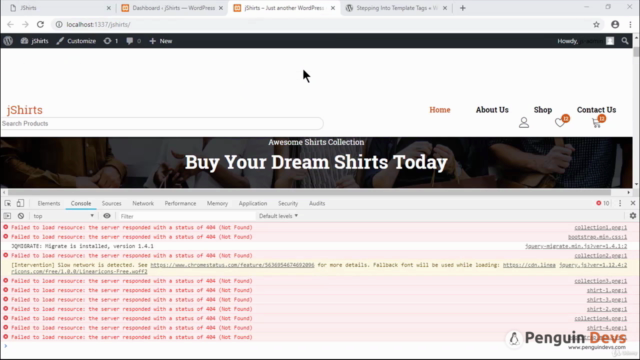
Task: Switch to the Network tab
Action: click(143, 203)
